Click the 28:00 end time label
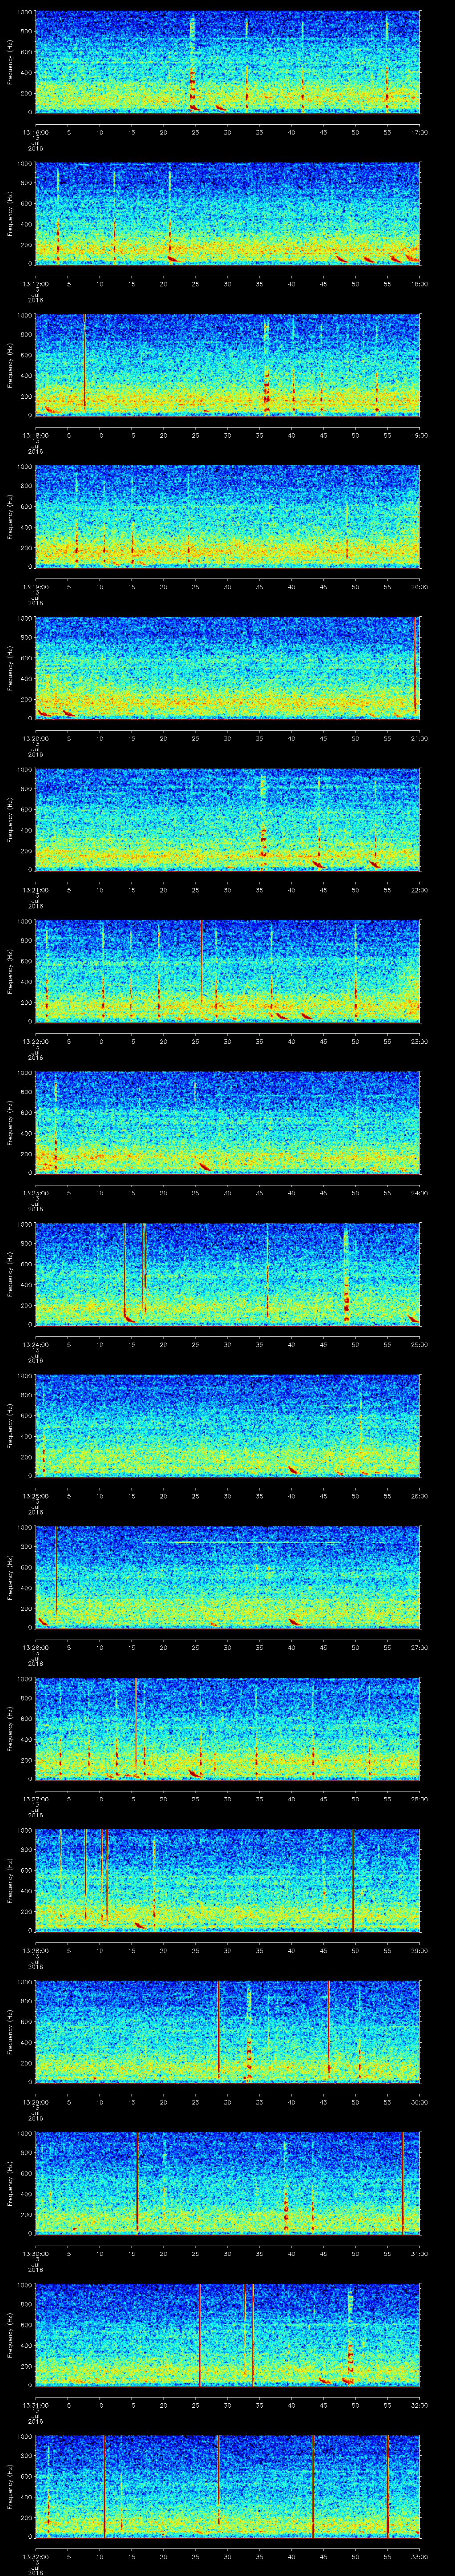 (x=419, y=1799)
